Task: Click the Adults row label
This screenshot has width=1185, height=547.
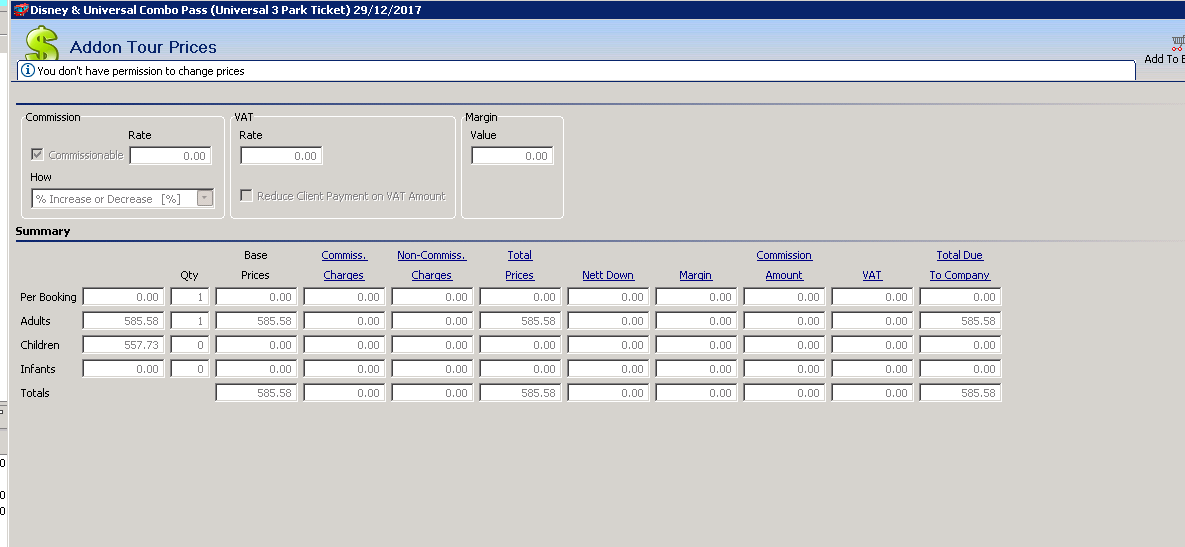Action: (x=36, y=321)
